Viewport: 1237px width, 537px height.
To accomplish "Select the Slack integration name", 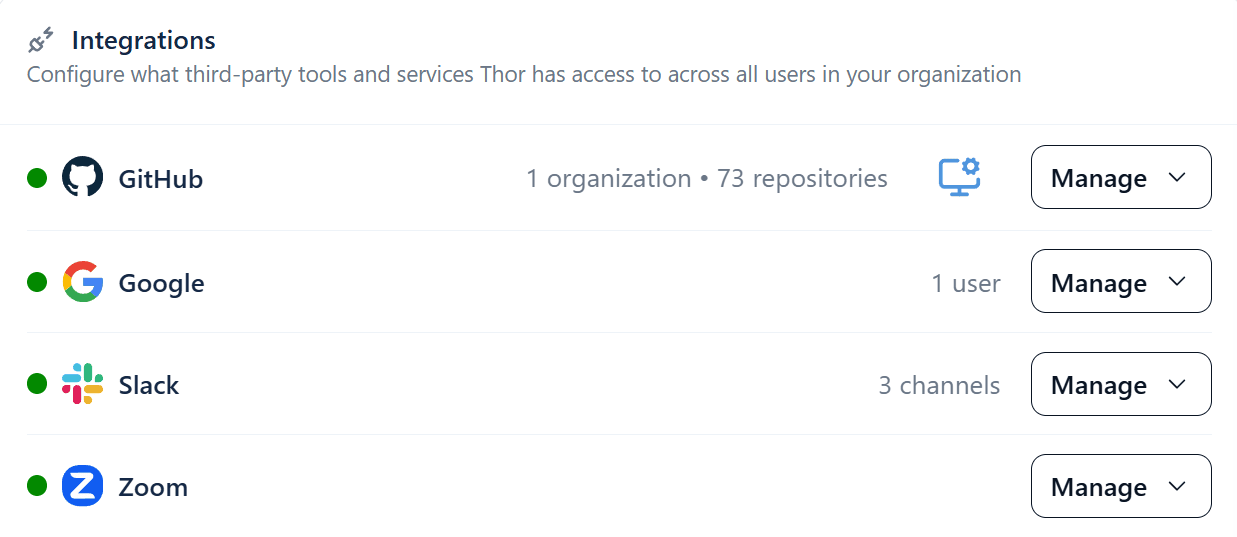I will click(x=148, y=385).
